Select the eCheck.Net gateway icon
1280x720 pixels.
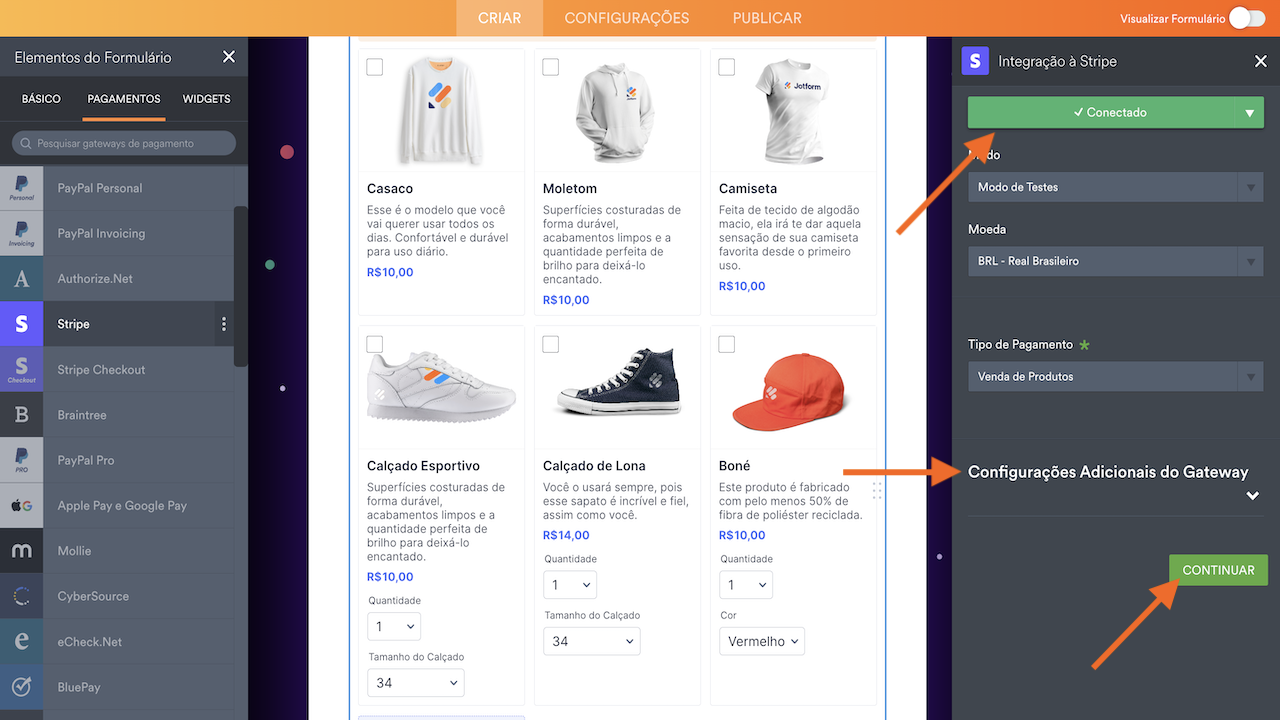(x=21, y=642)
